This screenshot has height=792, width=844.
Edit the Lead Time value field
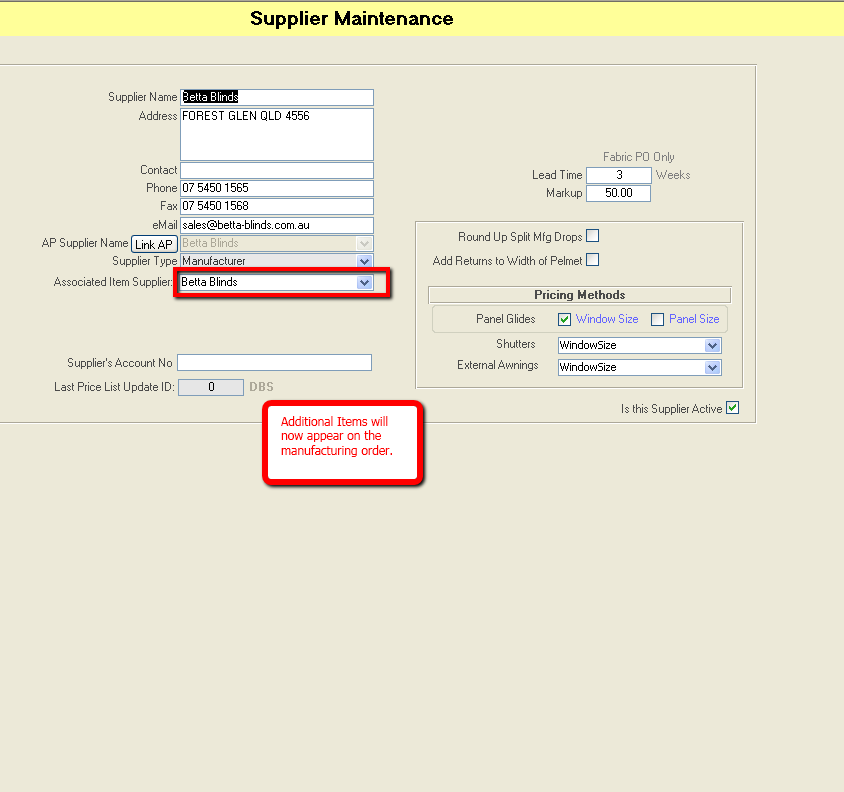pos(618,175)
